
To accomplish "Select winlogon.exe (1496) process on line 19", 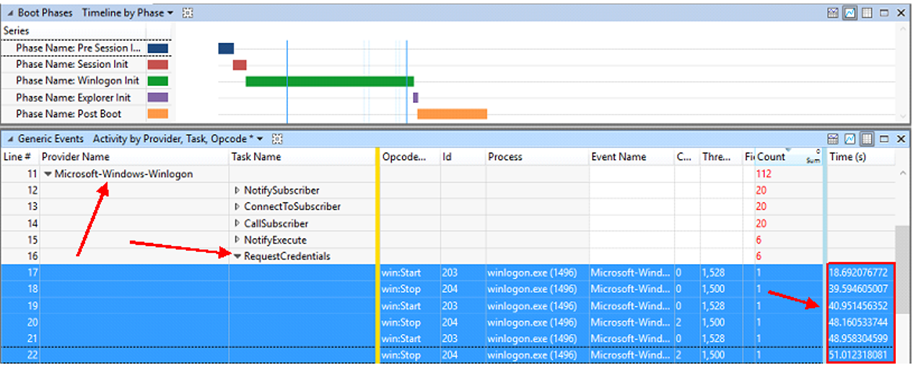I will pos(533,306).
